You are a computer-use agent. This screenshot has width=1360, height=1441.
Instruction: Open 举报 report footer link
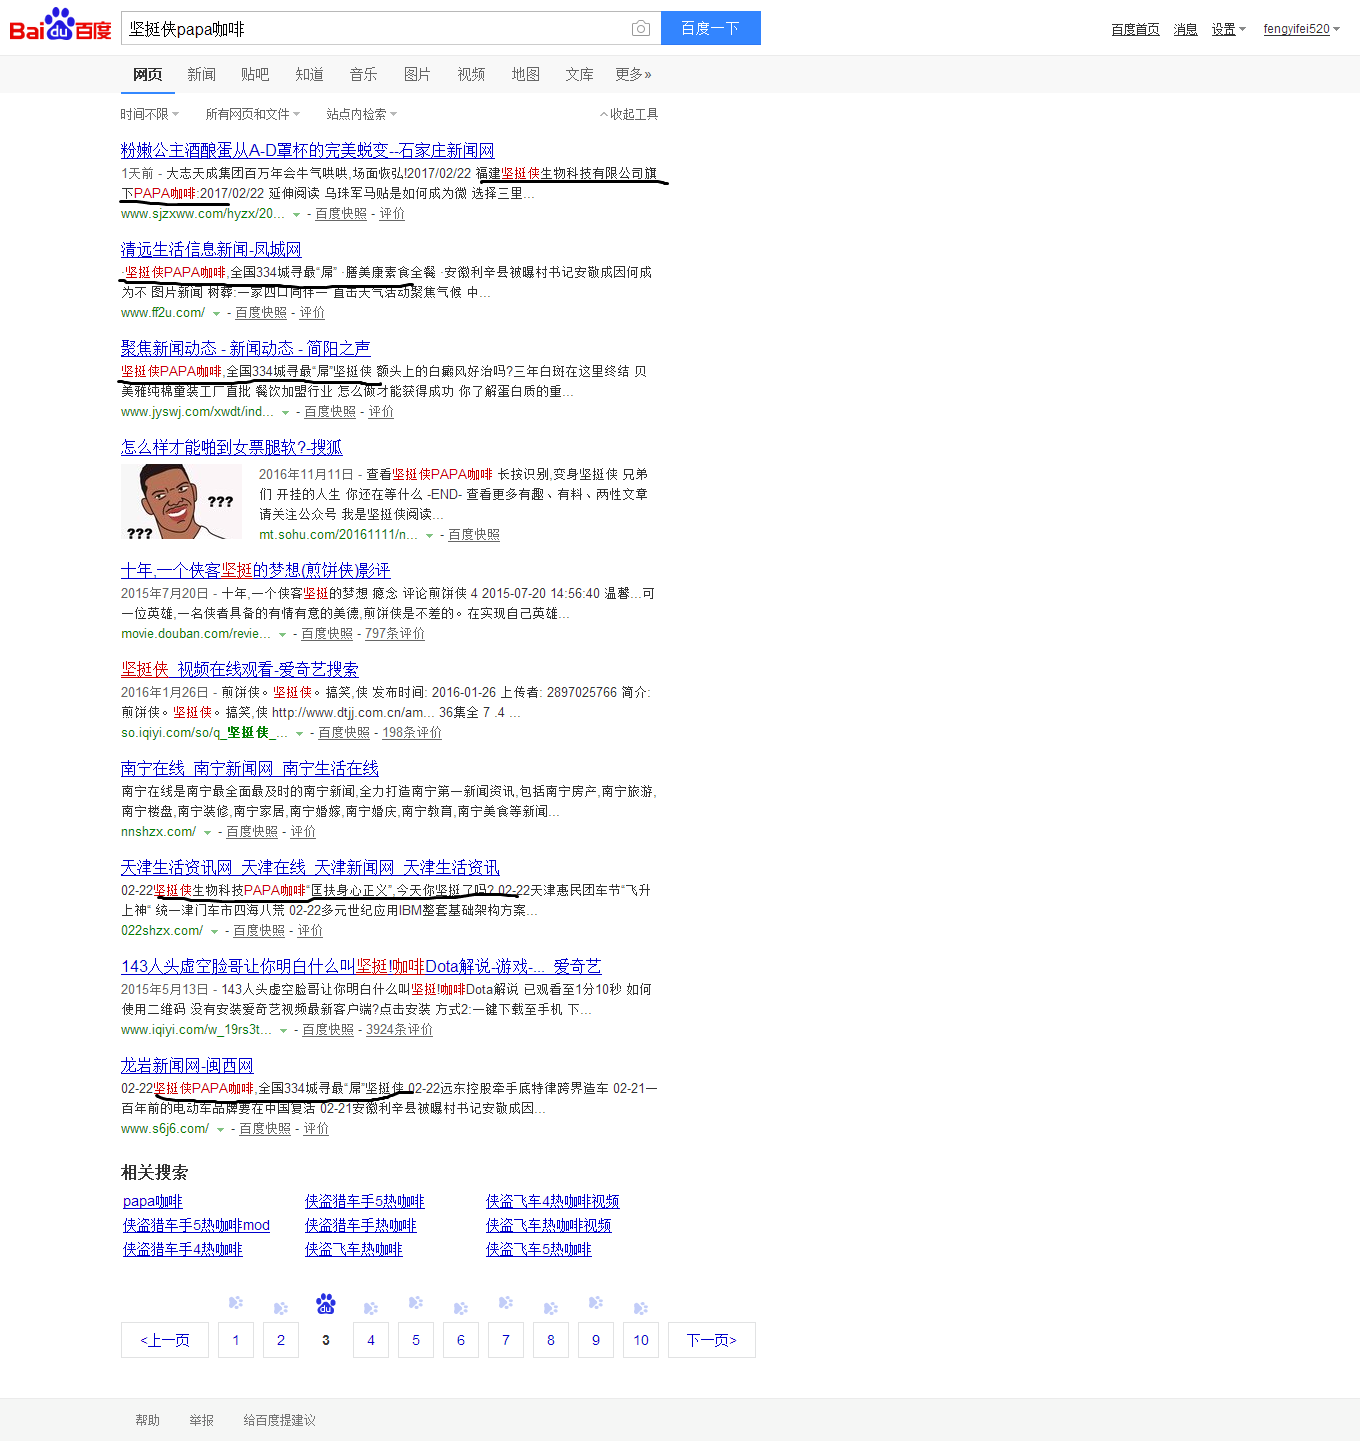201,1420
